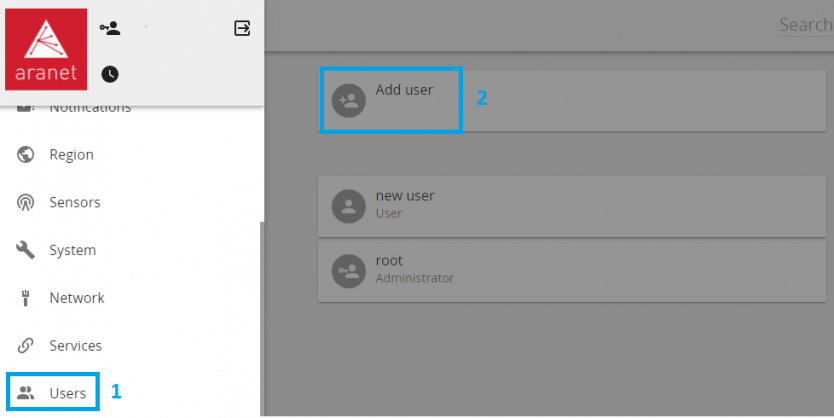This screenshot has height=418, width=834.
Task: Click the Users people icon in sidebar
Action: tap(27, 393)
